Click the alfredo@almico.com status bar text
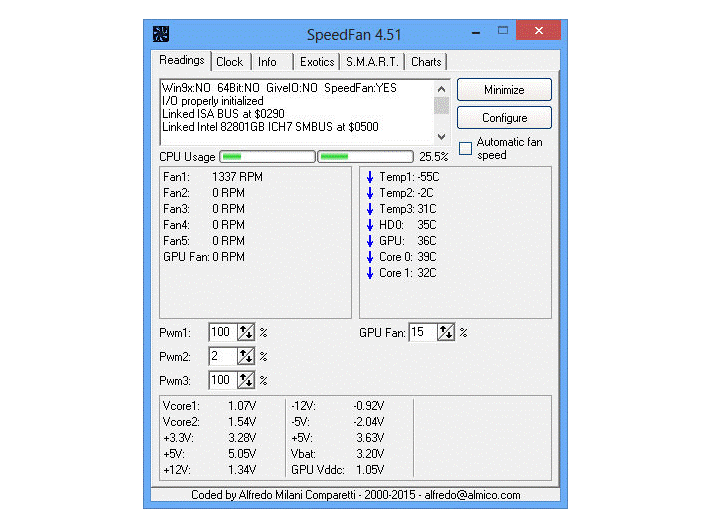This screenshot has height=526, width=723. click(x=472, y=495)
